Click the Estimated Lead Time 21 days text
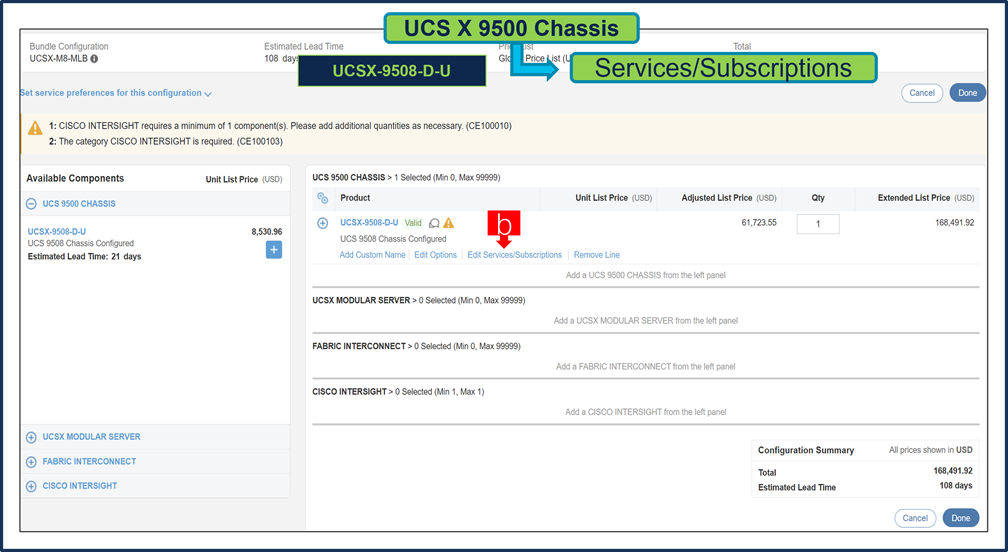Image resolution: width=1008 pixels, height=552 pixels. pyautogui.click(x=84, y=256)
